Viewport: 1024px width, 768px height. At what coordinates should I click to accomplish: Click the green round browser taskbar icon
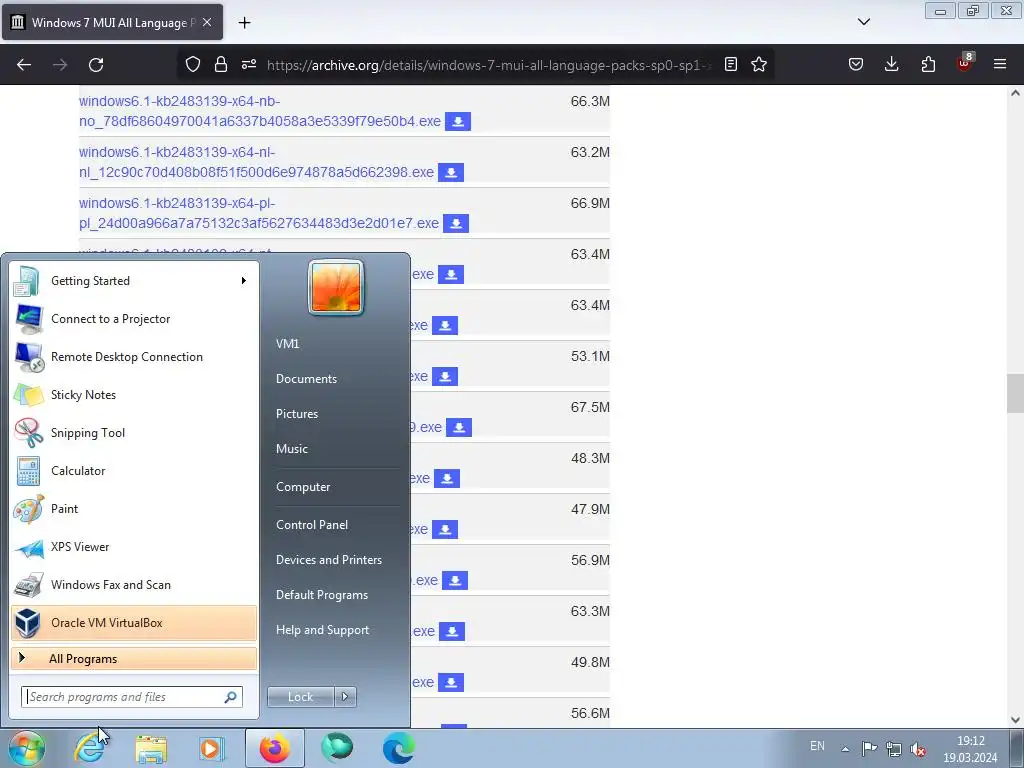click(337, 748)
